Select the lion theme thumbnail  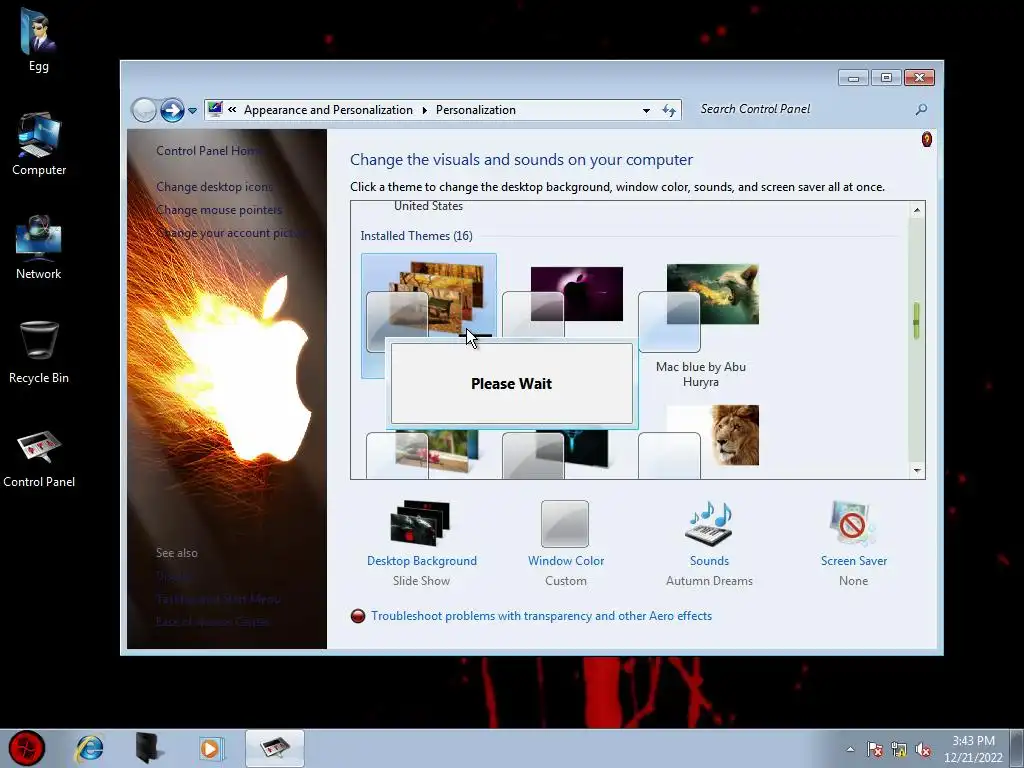pyautogui.click(x=712, y=436)
